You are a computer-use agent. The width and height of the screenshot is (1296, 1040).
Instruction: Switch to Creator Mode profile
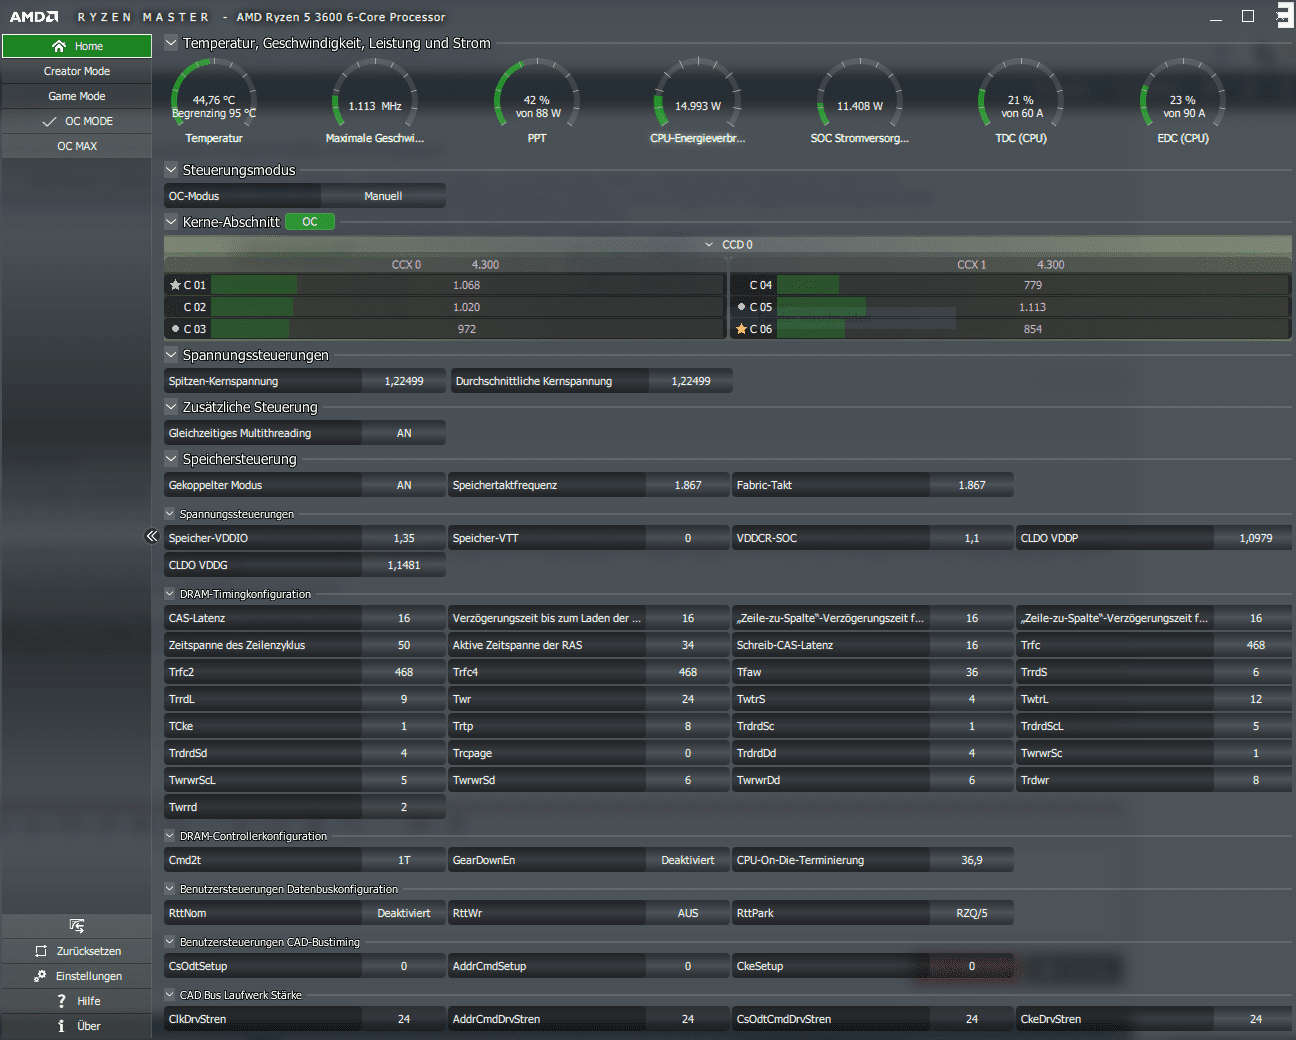click(77, 71)
